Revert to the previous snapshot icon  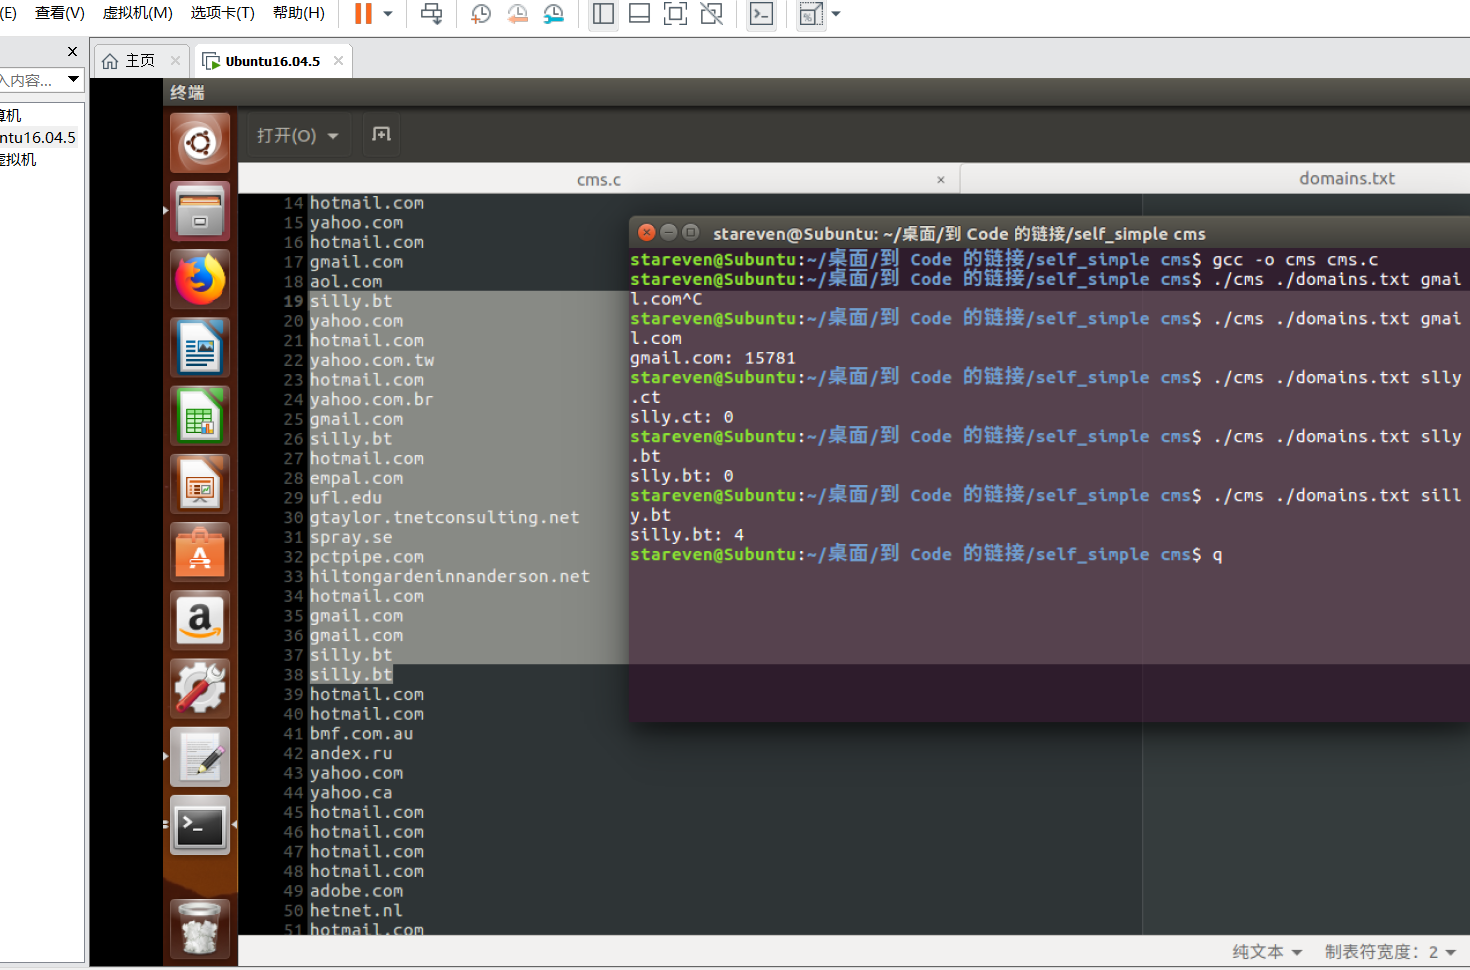517,14
